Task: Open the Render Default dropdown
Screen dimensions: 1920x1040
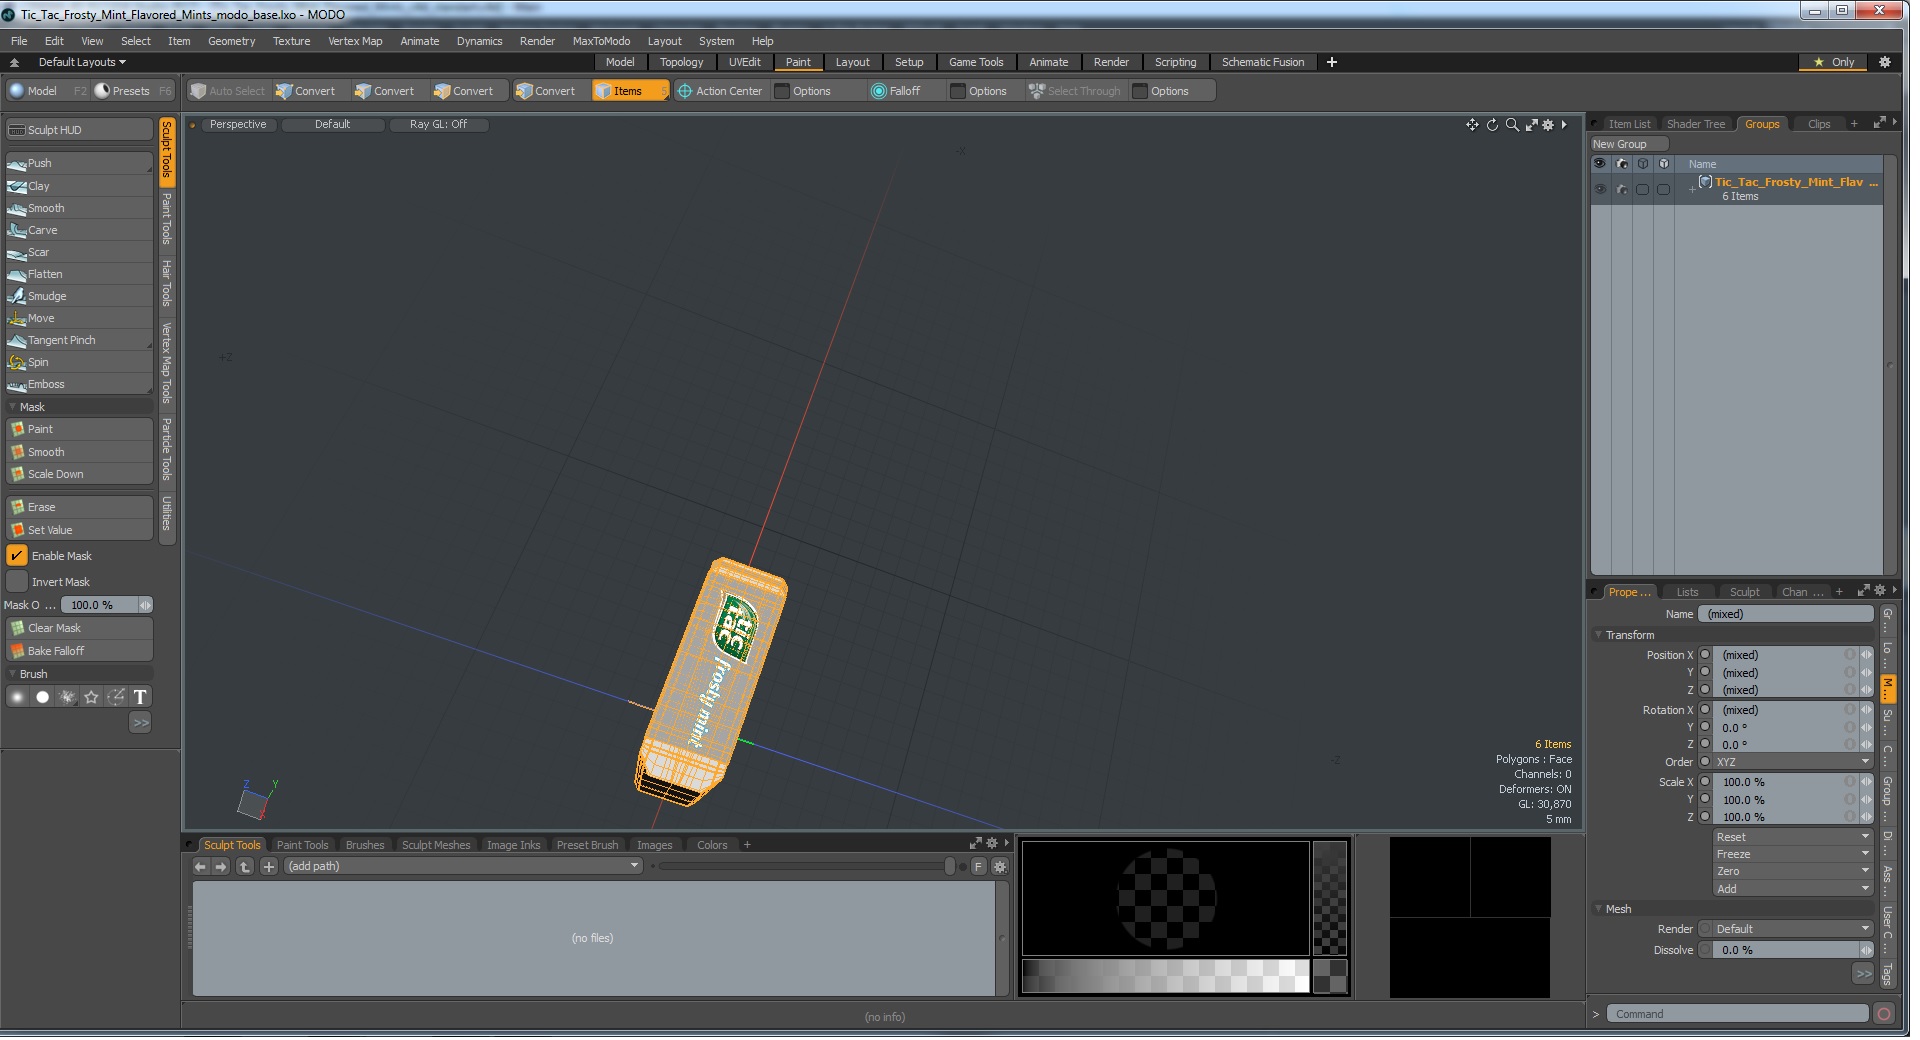Action: [x=1793, y=929]
